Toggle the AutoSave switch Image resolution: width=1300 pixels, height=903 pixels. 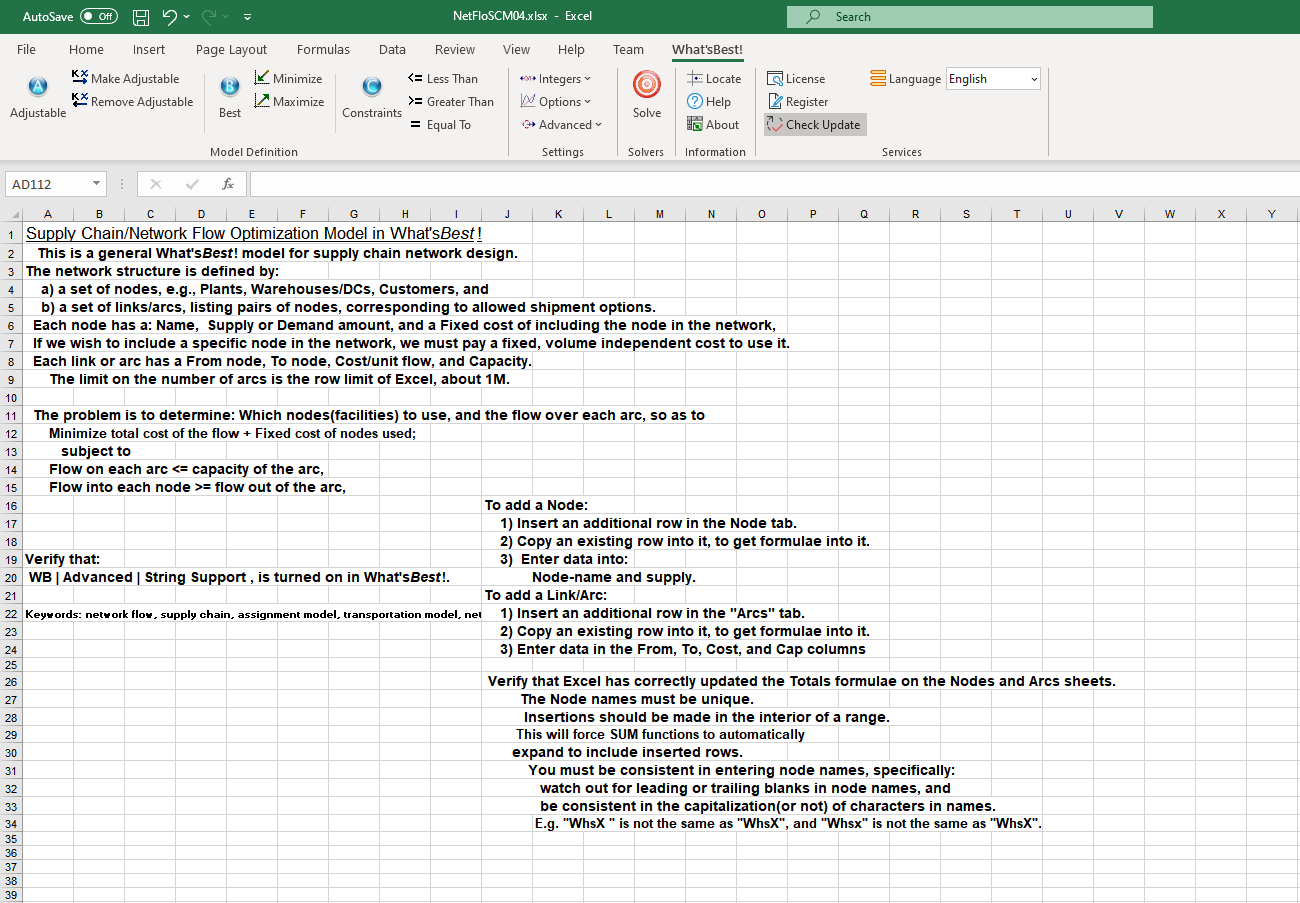(x=98, y=17)
